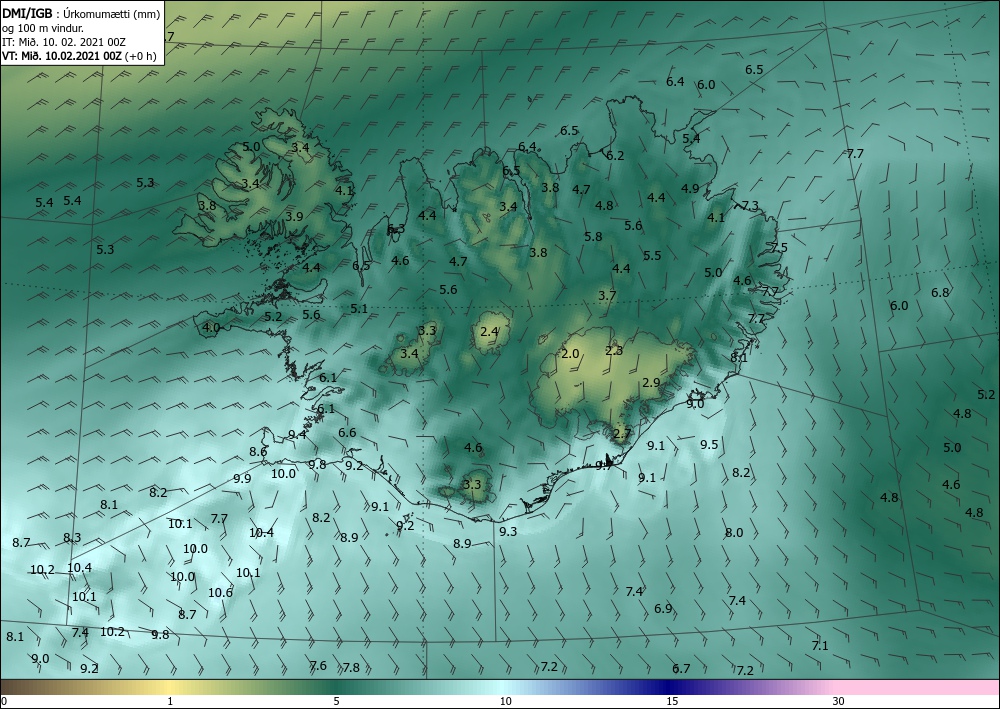Click the 5.0 value in the Westfjords
The height and width of the screenshot is (709, 1000).
(251, 146)
